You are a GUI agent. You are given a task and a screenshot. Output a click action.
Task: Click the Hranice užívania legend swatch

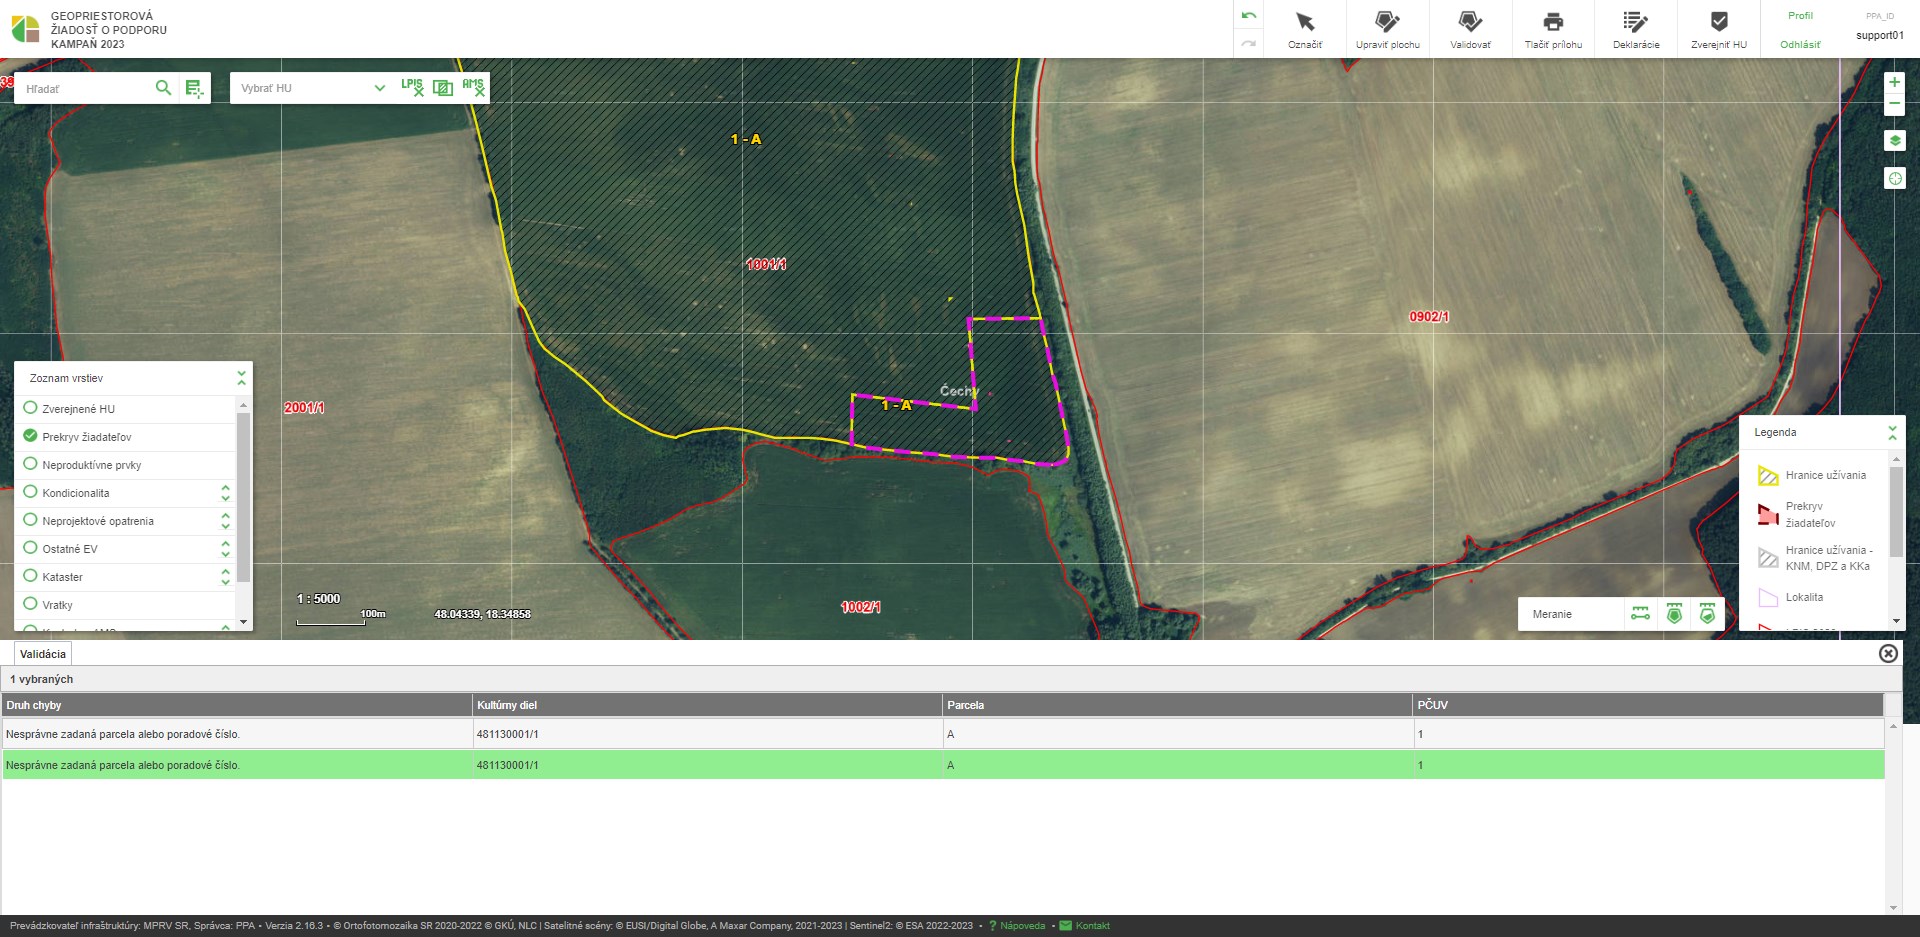(1768, 476)
